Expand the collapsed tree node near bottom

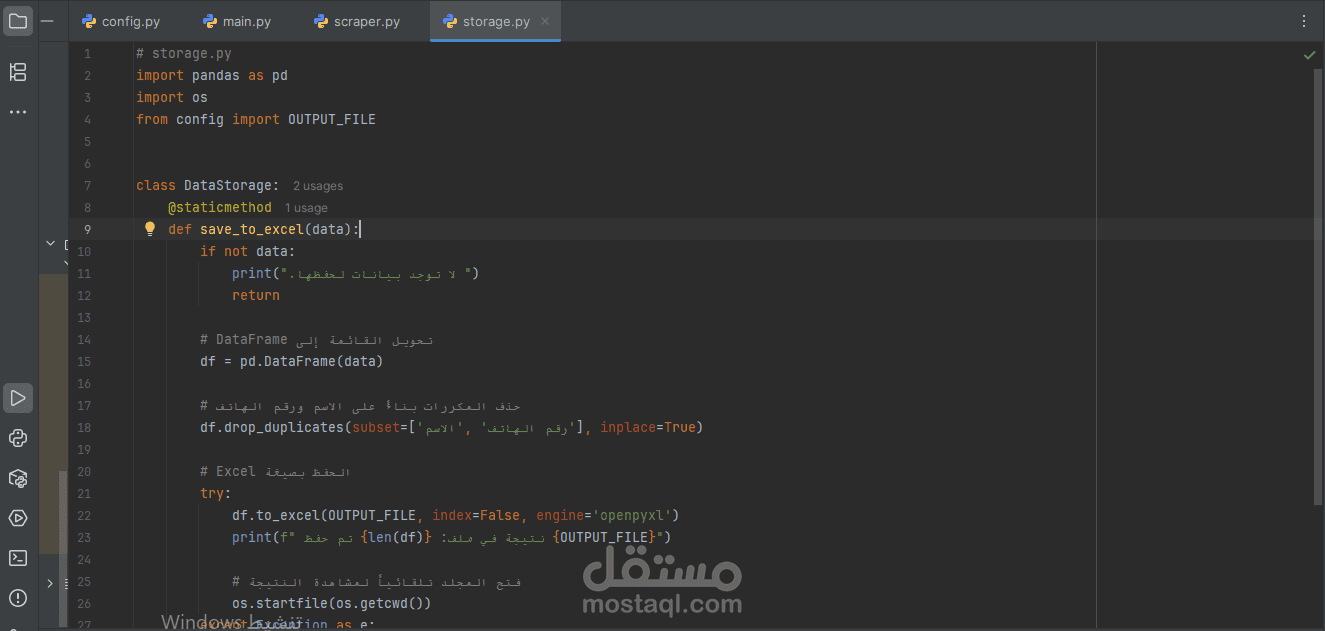(x=50, y=582)
